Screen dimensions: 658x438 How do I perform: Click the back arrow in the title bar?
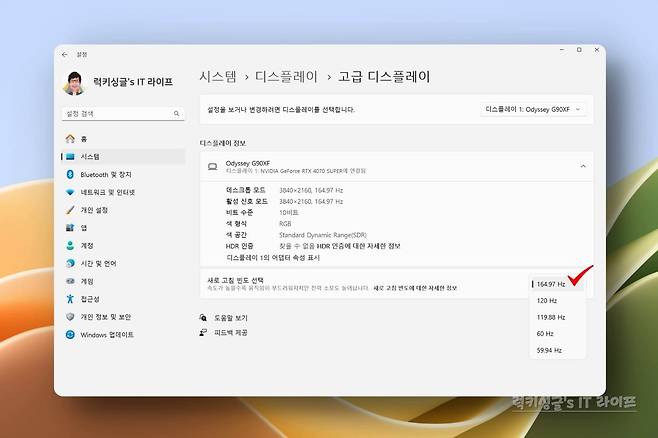point(65,54)
